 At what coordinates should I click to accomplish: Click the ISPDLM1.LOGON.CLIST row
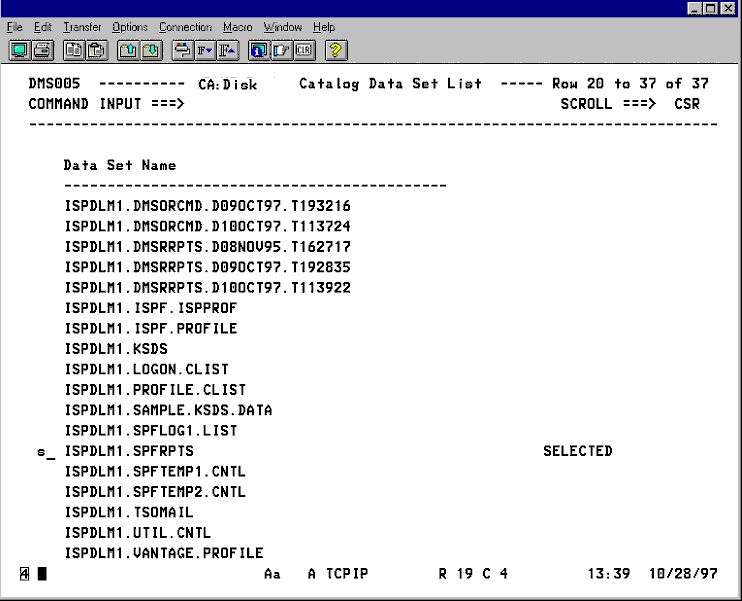coord(146,369)
